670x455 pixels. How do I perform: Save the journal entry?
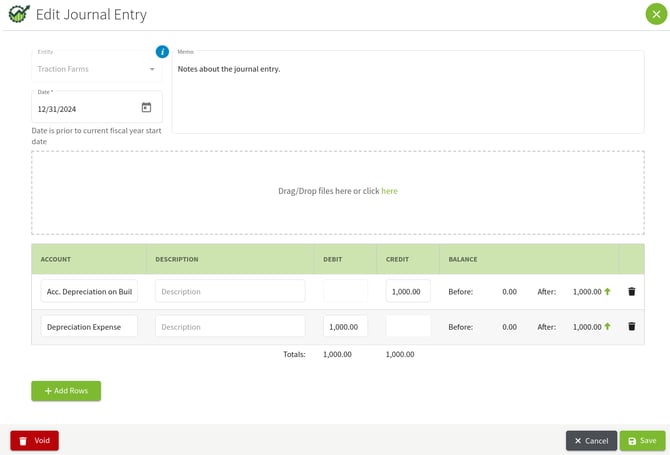coord(642,441)
